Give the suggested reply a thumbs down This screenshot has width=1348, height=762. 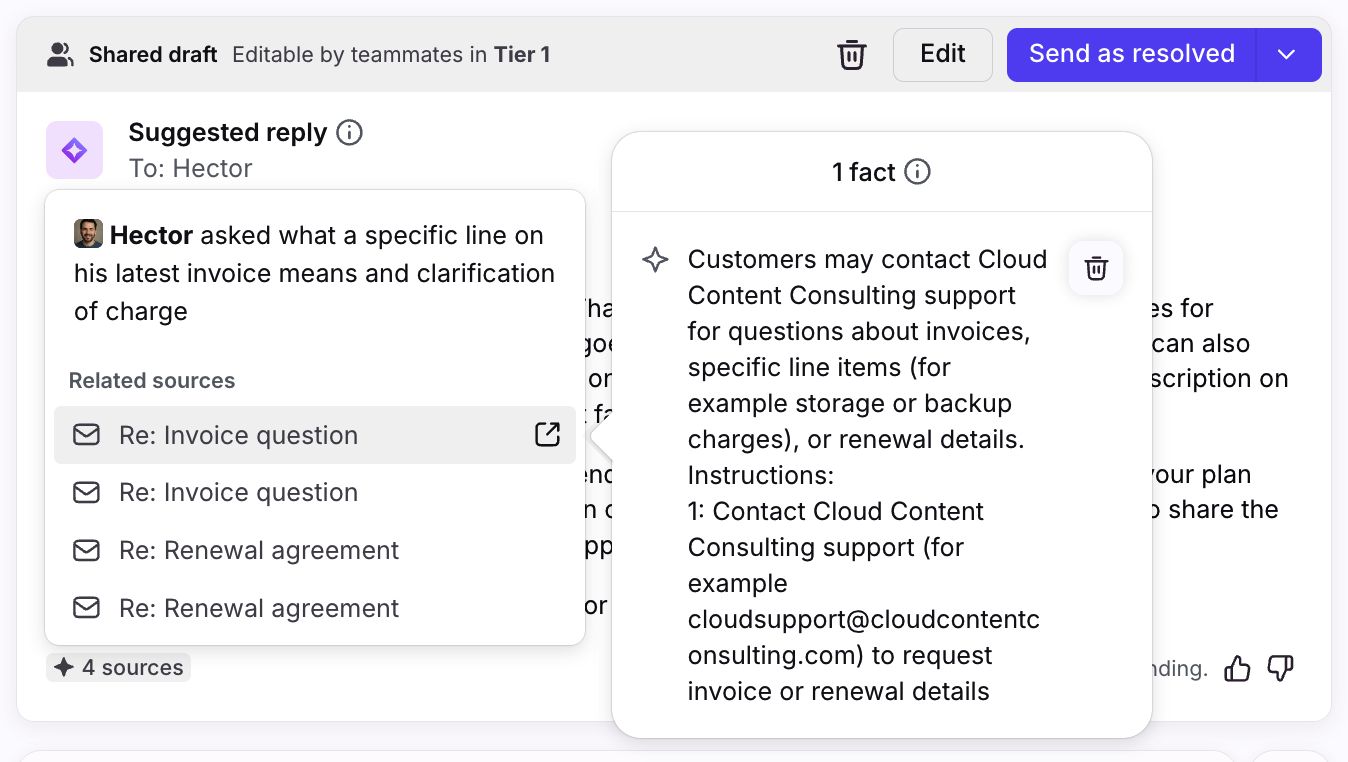(x=1280, y=668)
